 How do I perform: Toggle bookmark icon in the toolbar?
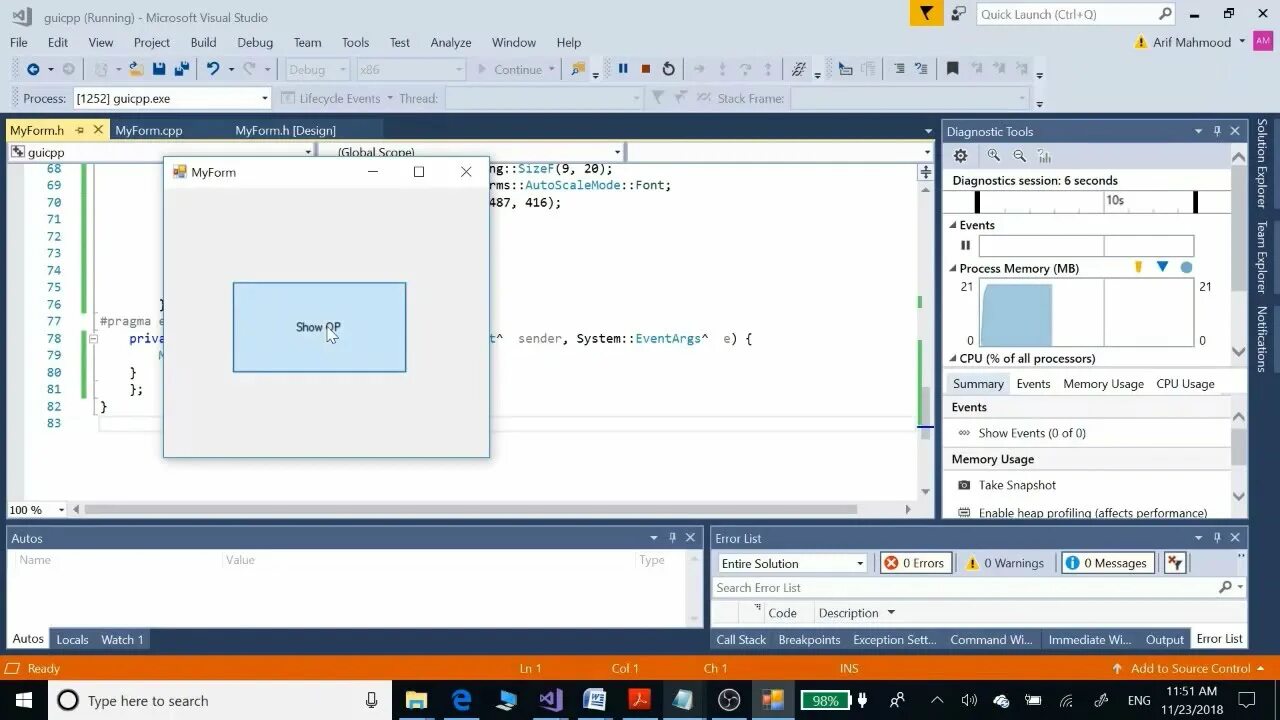(953, 69)
